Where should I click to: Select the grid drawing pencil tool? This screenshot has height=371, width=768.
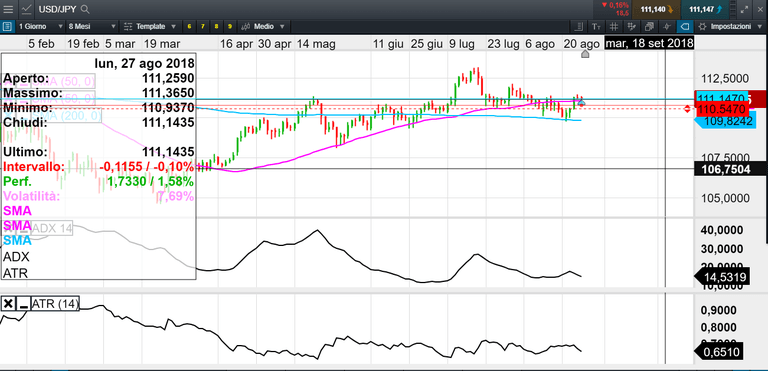631,26
